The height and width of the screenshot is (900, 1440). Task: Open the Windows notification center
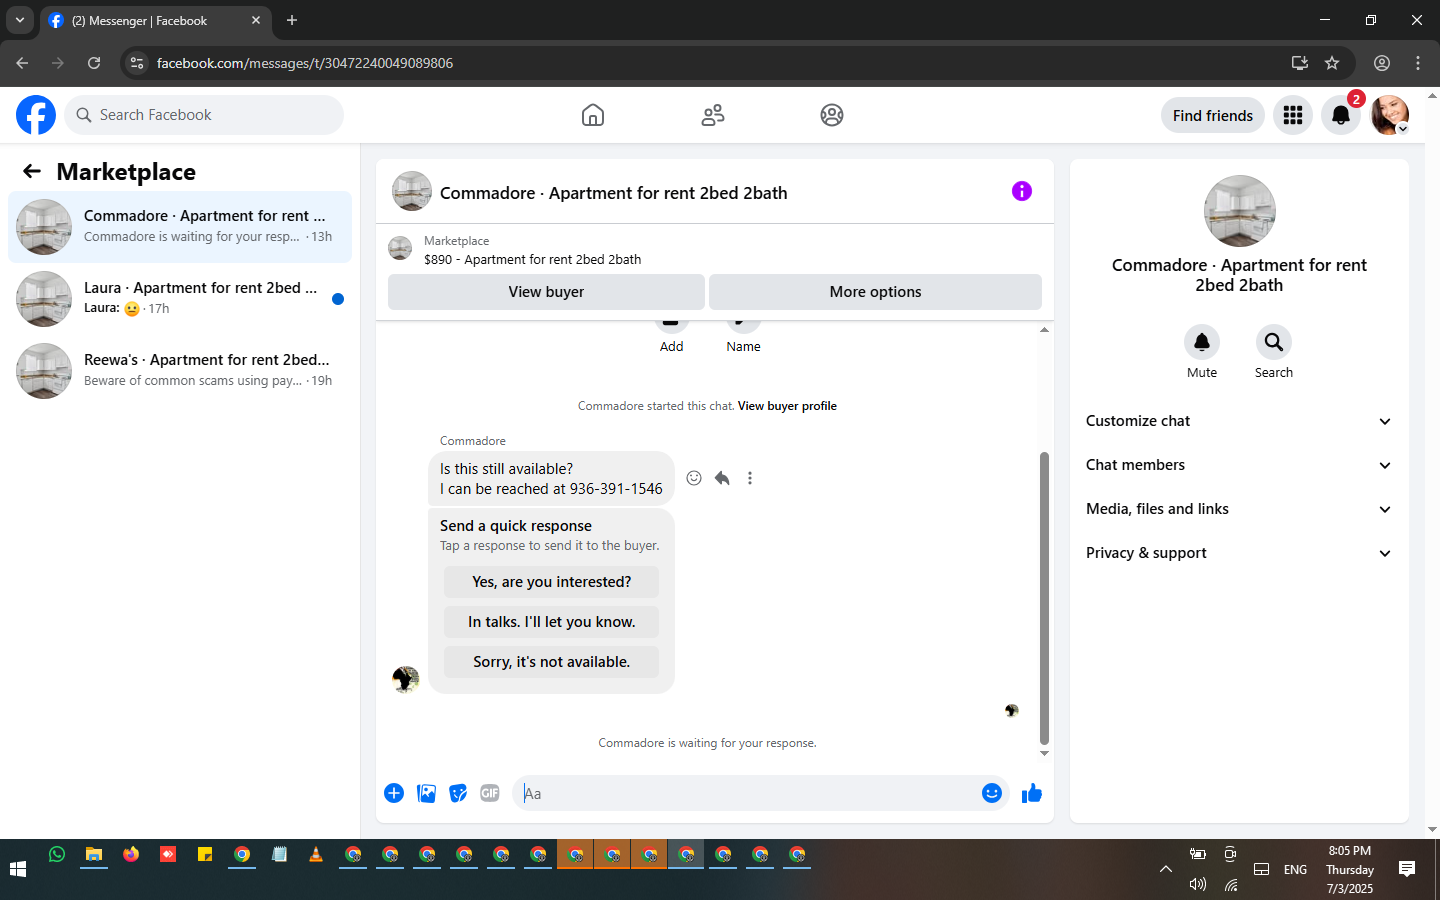(x=1407, y=869)
